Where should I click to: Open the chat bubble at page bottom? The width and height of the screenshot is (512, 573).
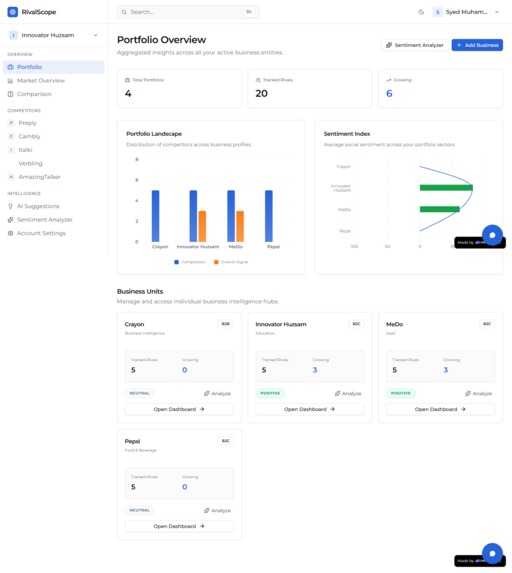[492, 553]
